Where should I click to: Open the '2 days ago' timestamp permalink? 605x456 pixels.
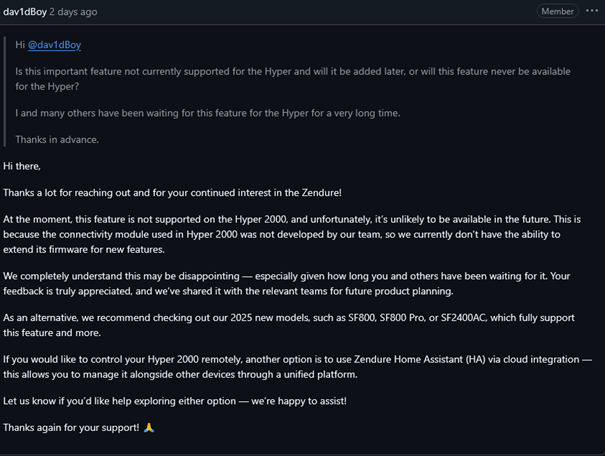click(73, 12)
